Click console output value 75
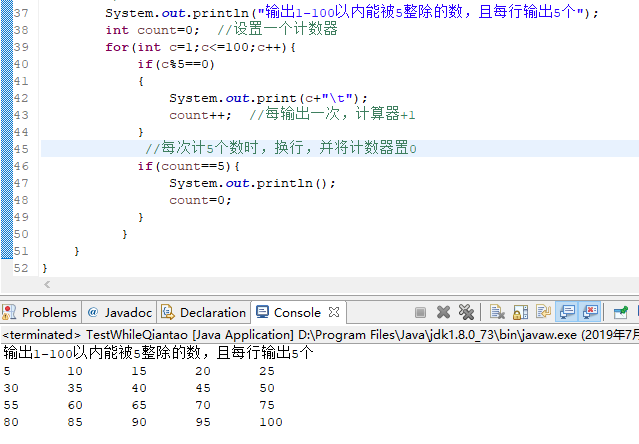Viewport: 639px width, 444px height. coord(267,405)
